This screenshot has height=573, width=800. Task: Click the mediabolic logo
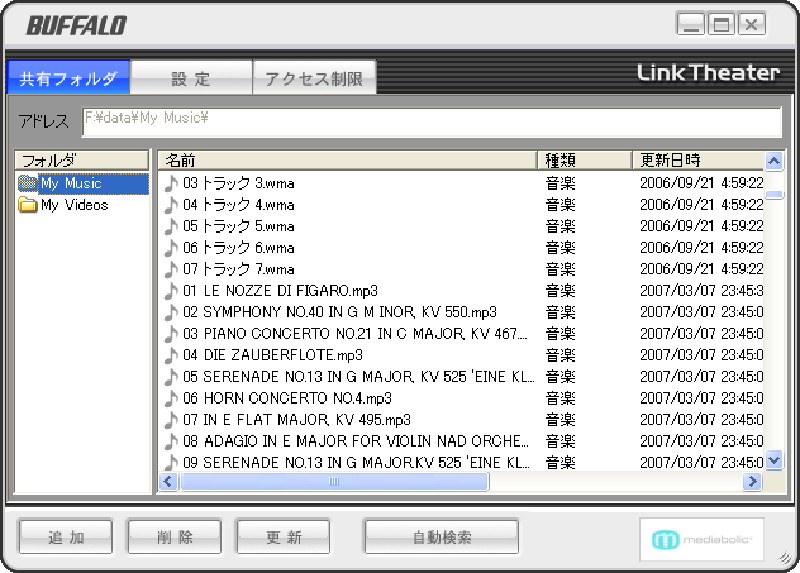[702, 539]
